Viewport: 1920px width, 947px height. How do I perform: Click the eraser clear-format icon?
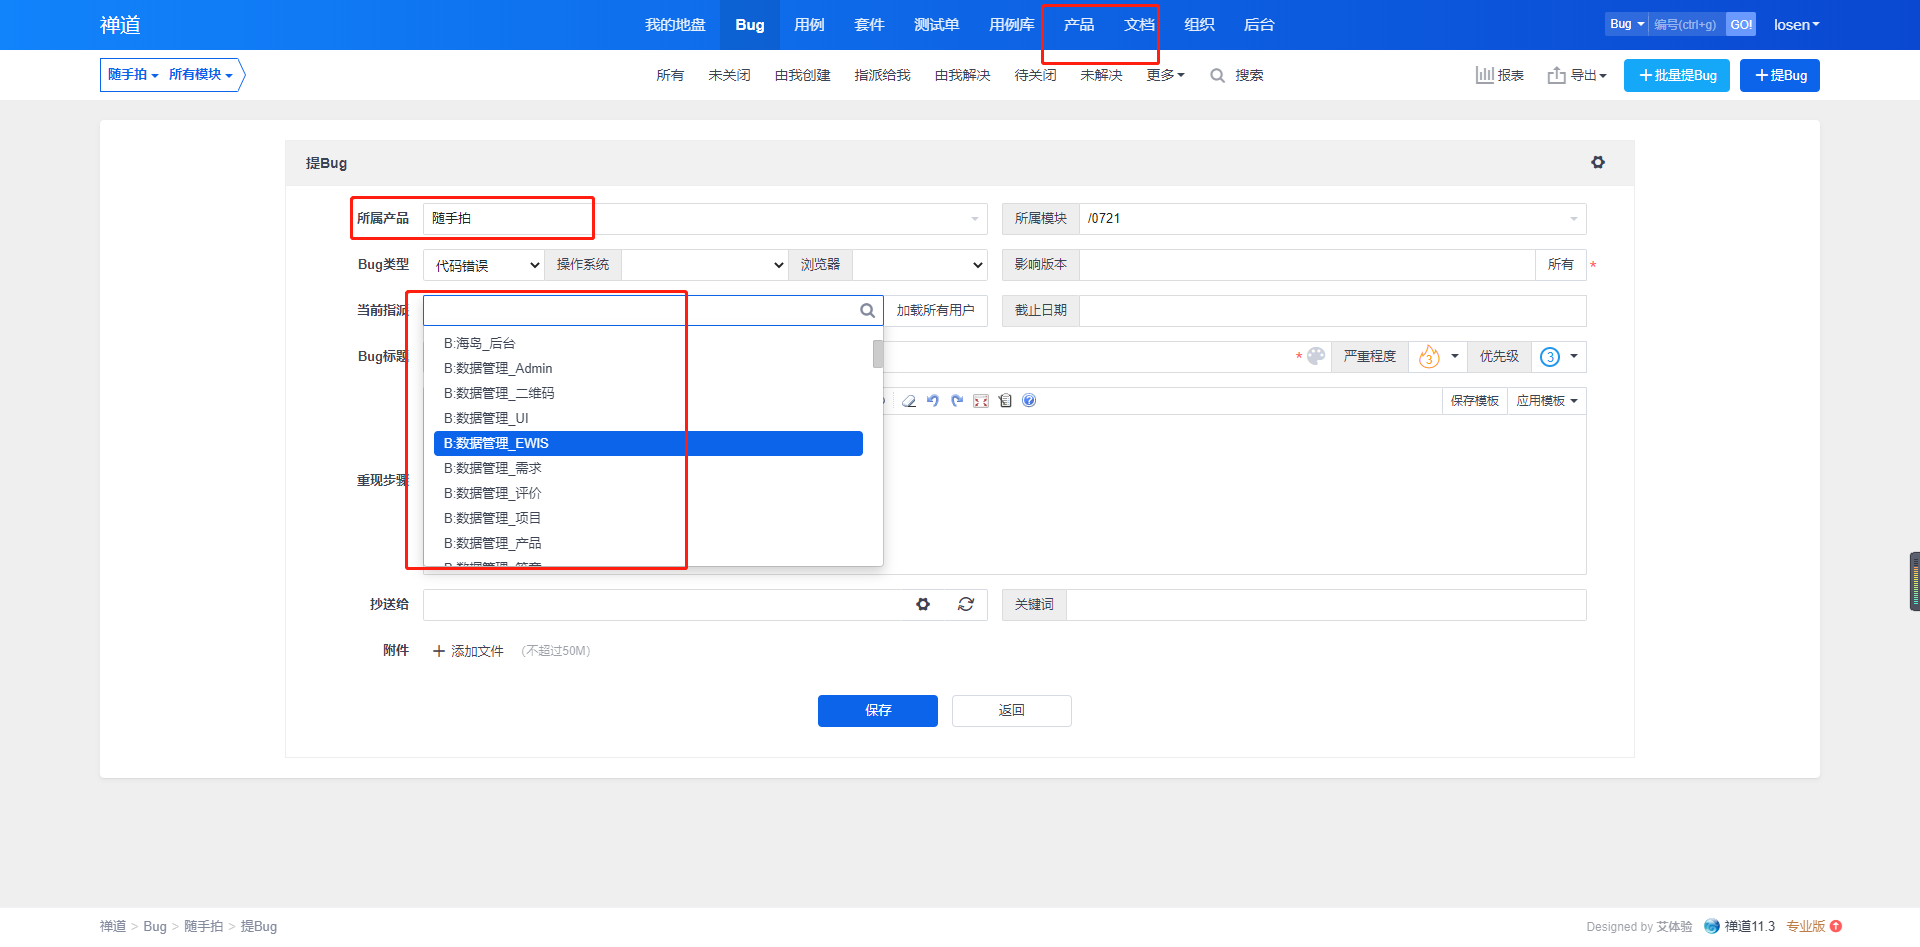click(909, 401)
